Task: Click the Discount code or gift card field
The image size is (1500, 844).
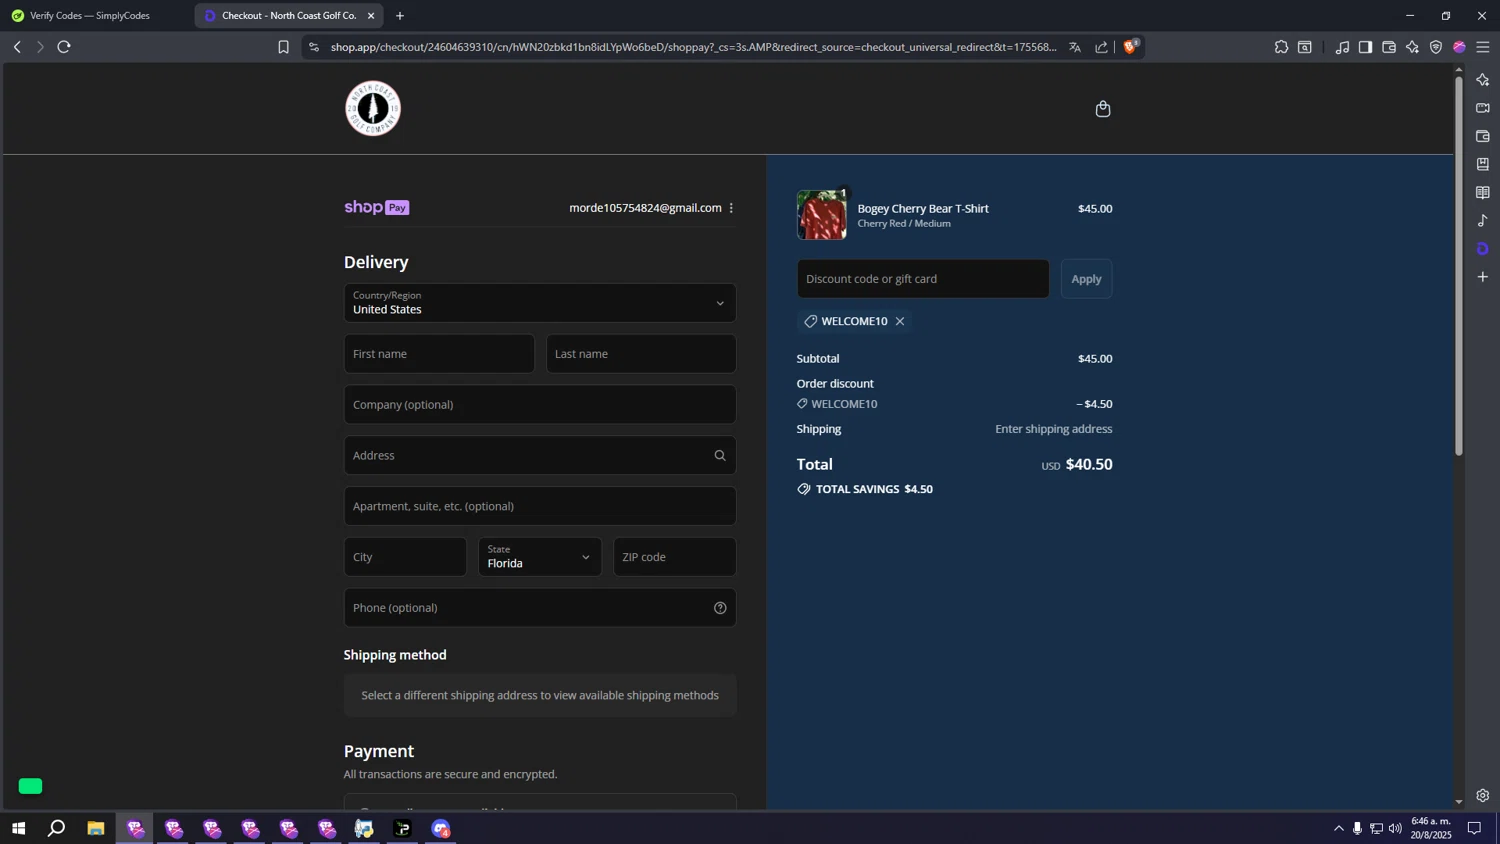Action: tap(923, 279)
